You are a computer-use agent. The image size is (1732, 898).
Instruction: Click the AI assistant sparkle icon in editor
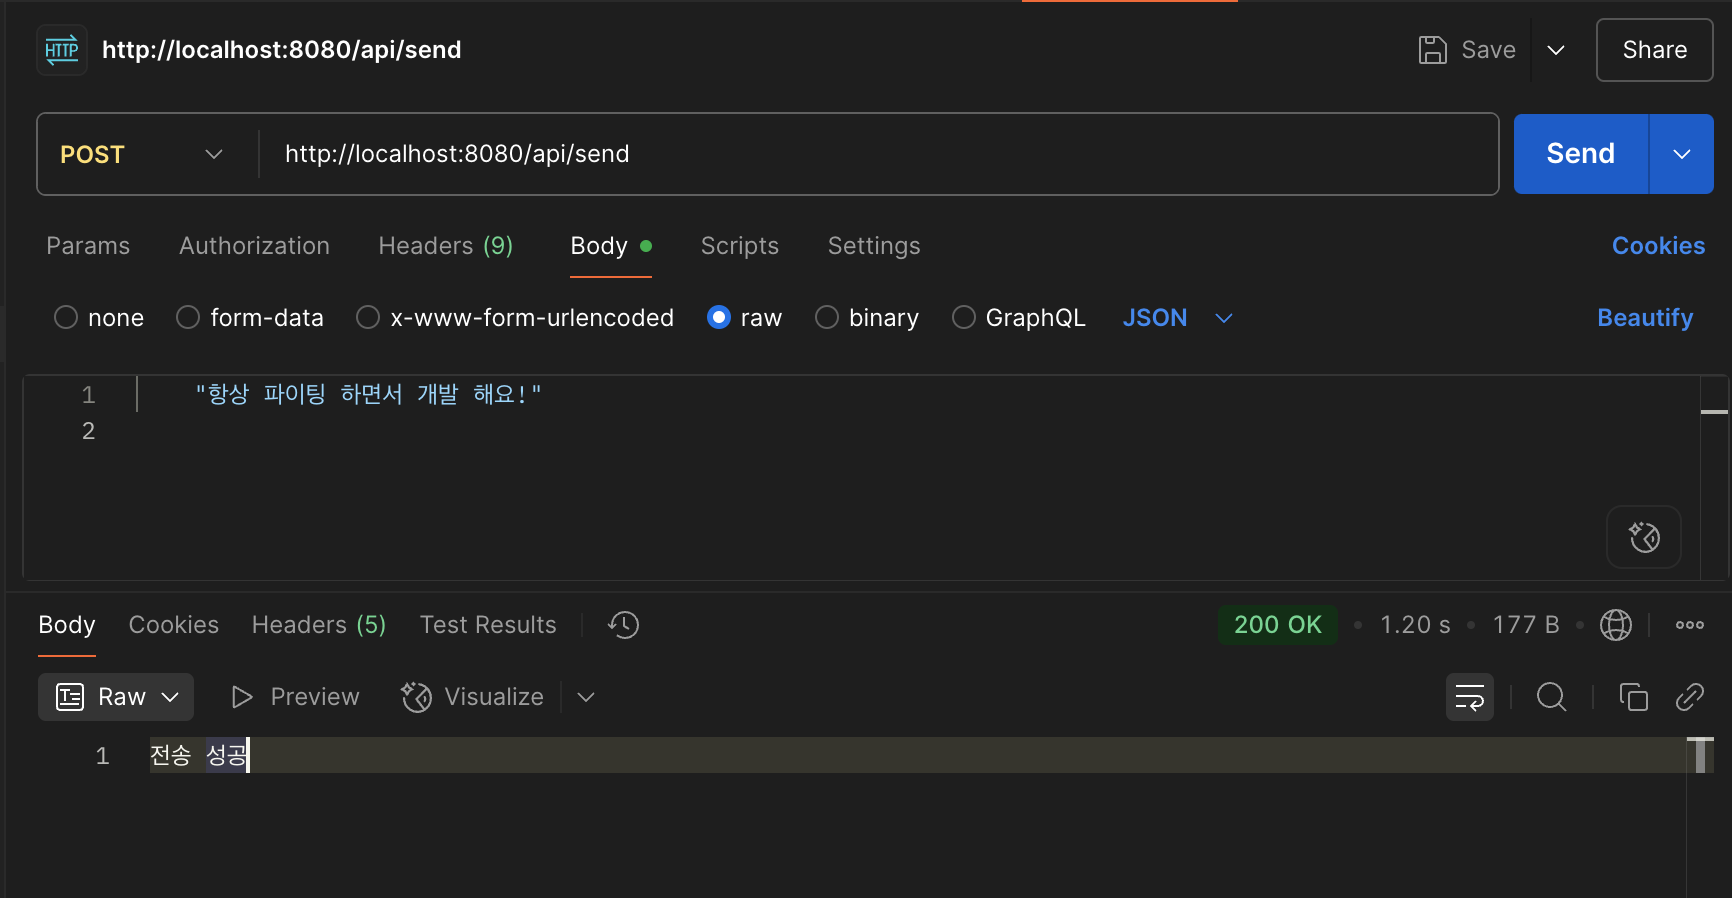(1644, 537)
